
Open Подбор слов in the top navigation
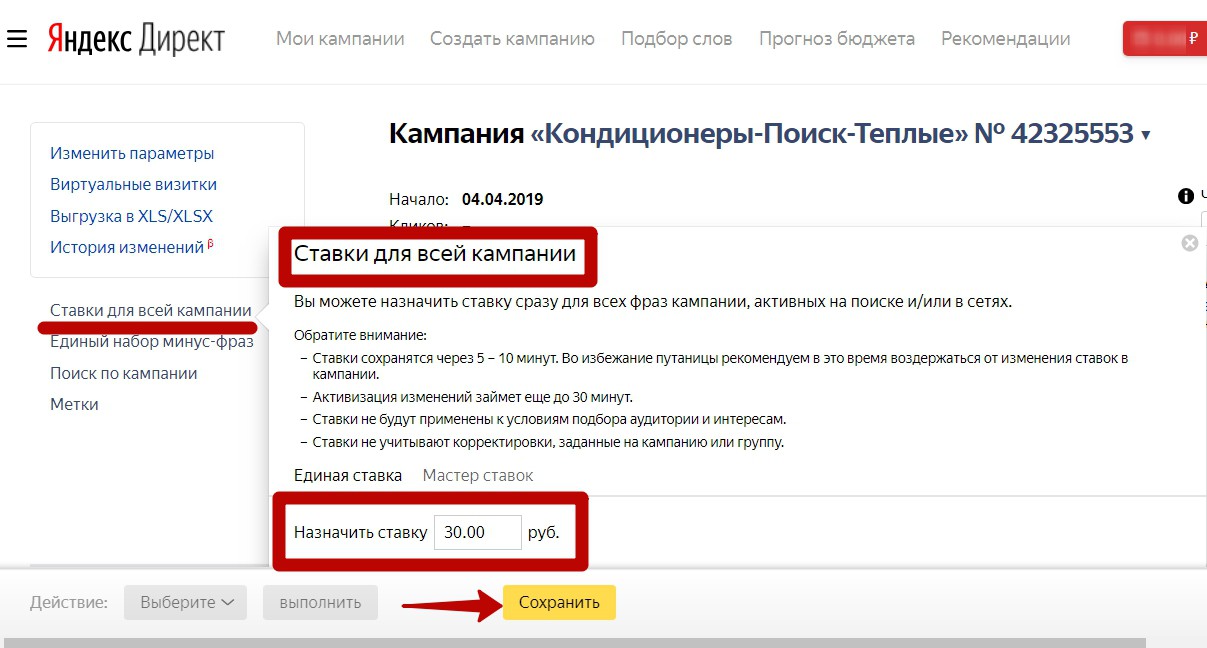tap(677, 39)
